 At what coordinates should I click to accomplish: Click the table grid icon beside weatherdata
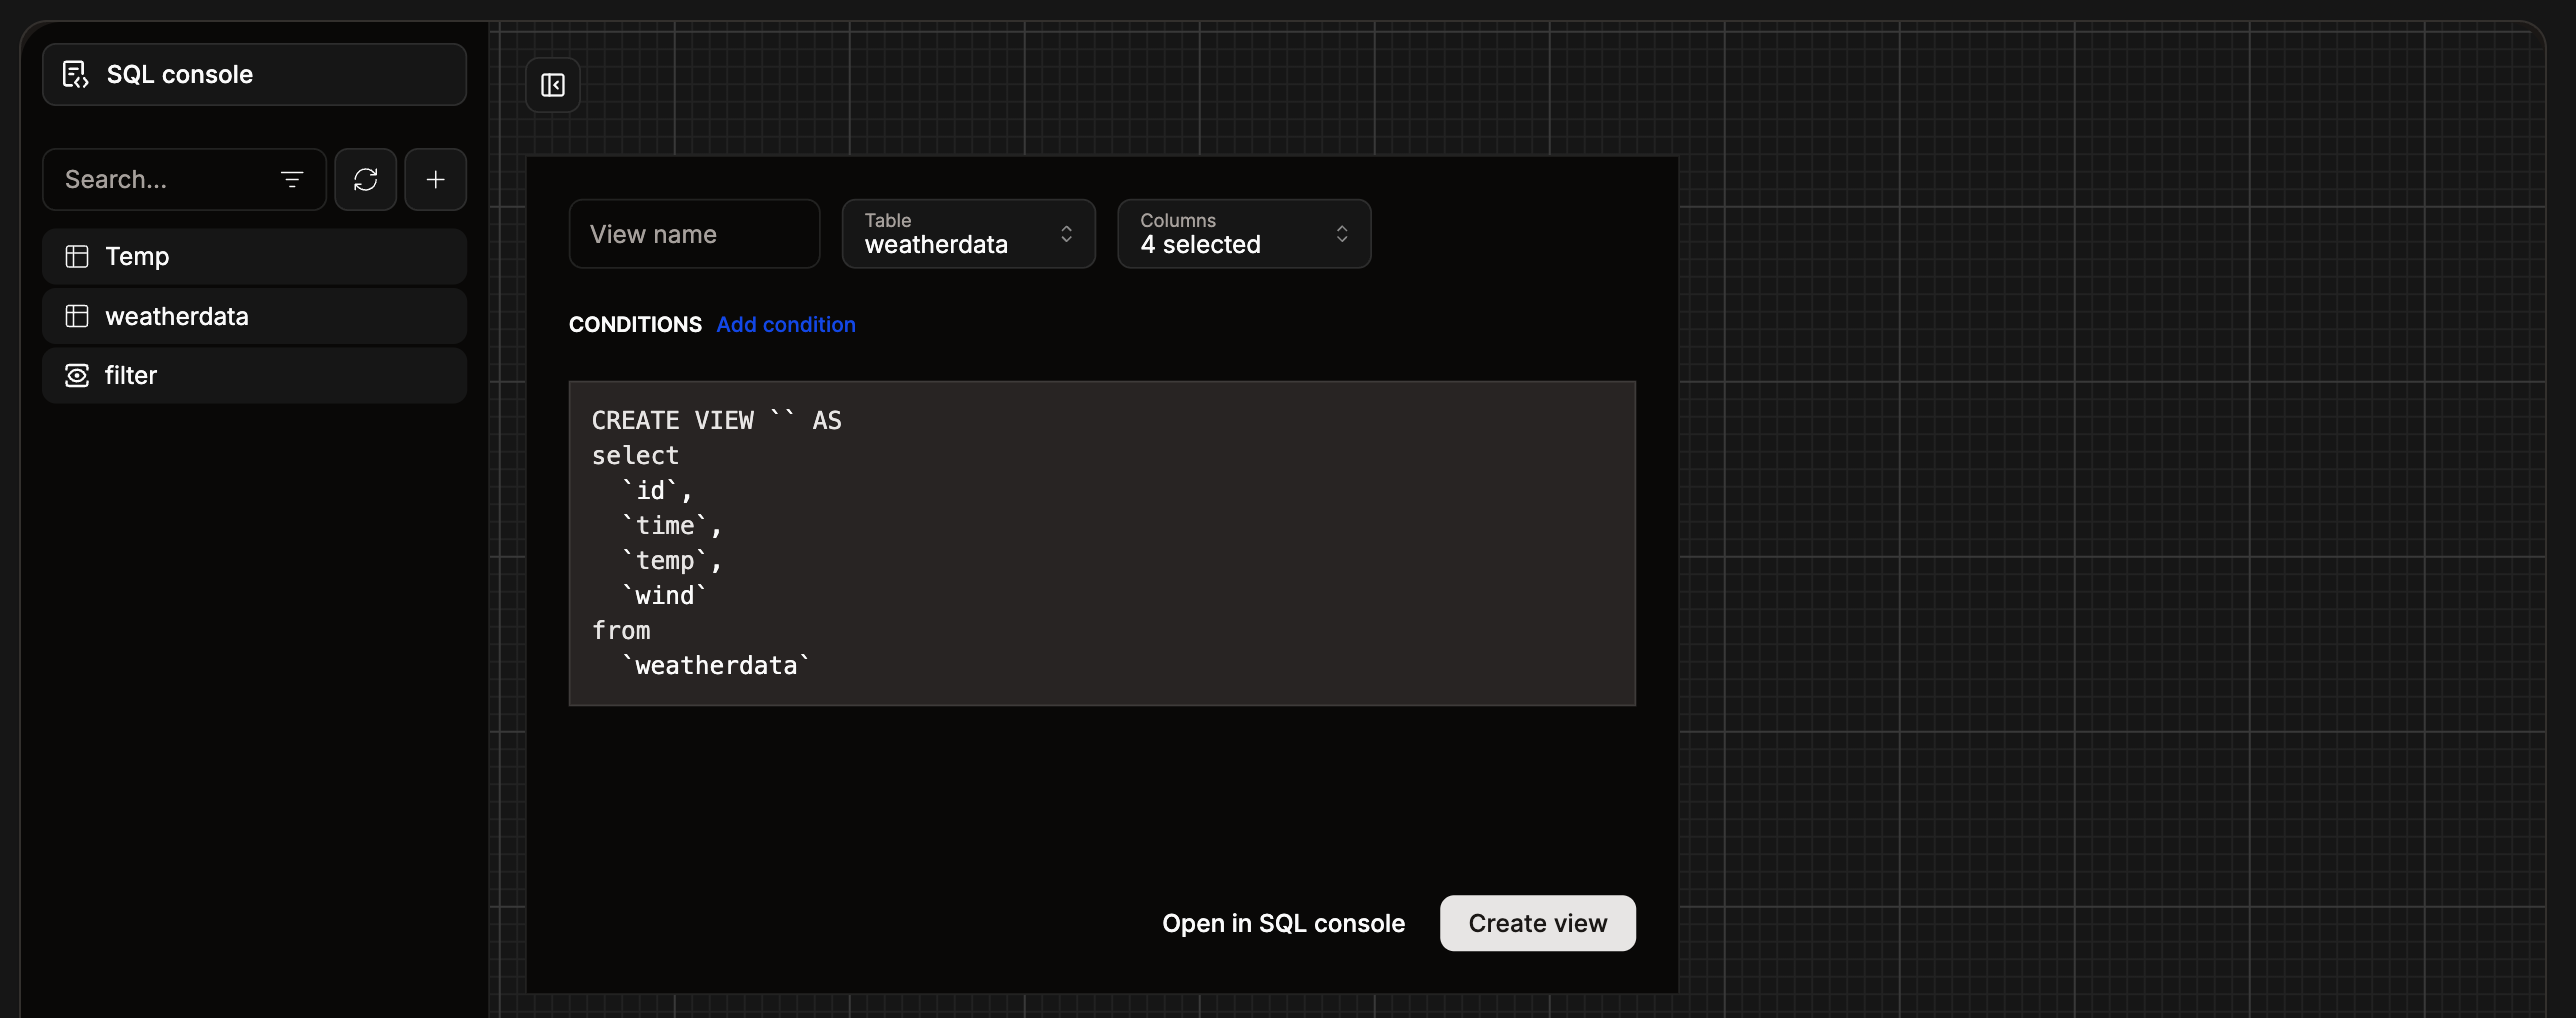tap(76, 315)
